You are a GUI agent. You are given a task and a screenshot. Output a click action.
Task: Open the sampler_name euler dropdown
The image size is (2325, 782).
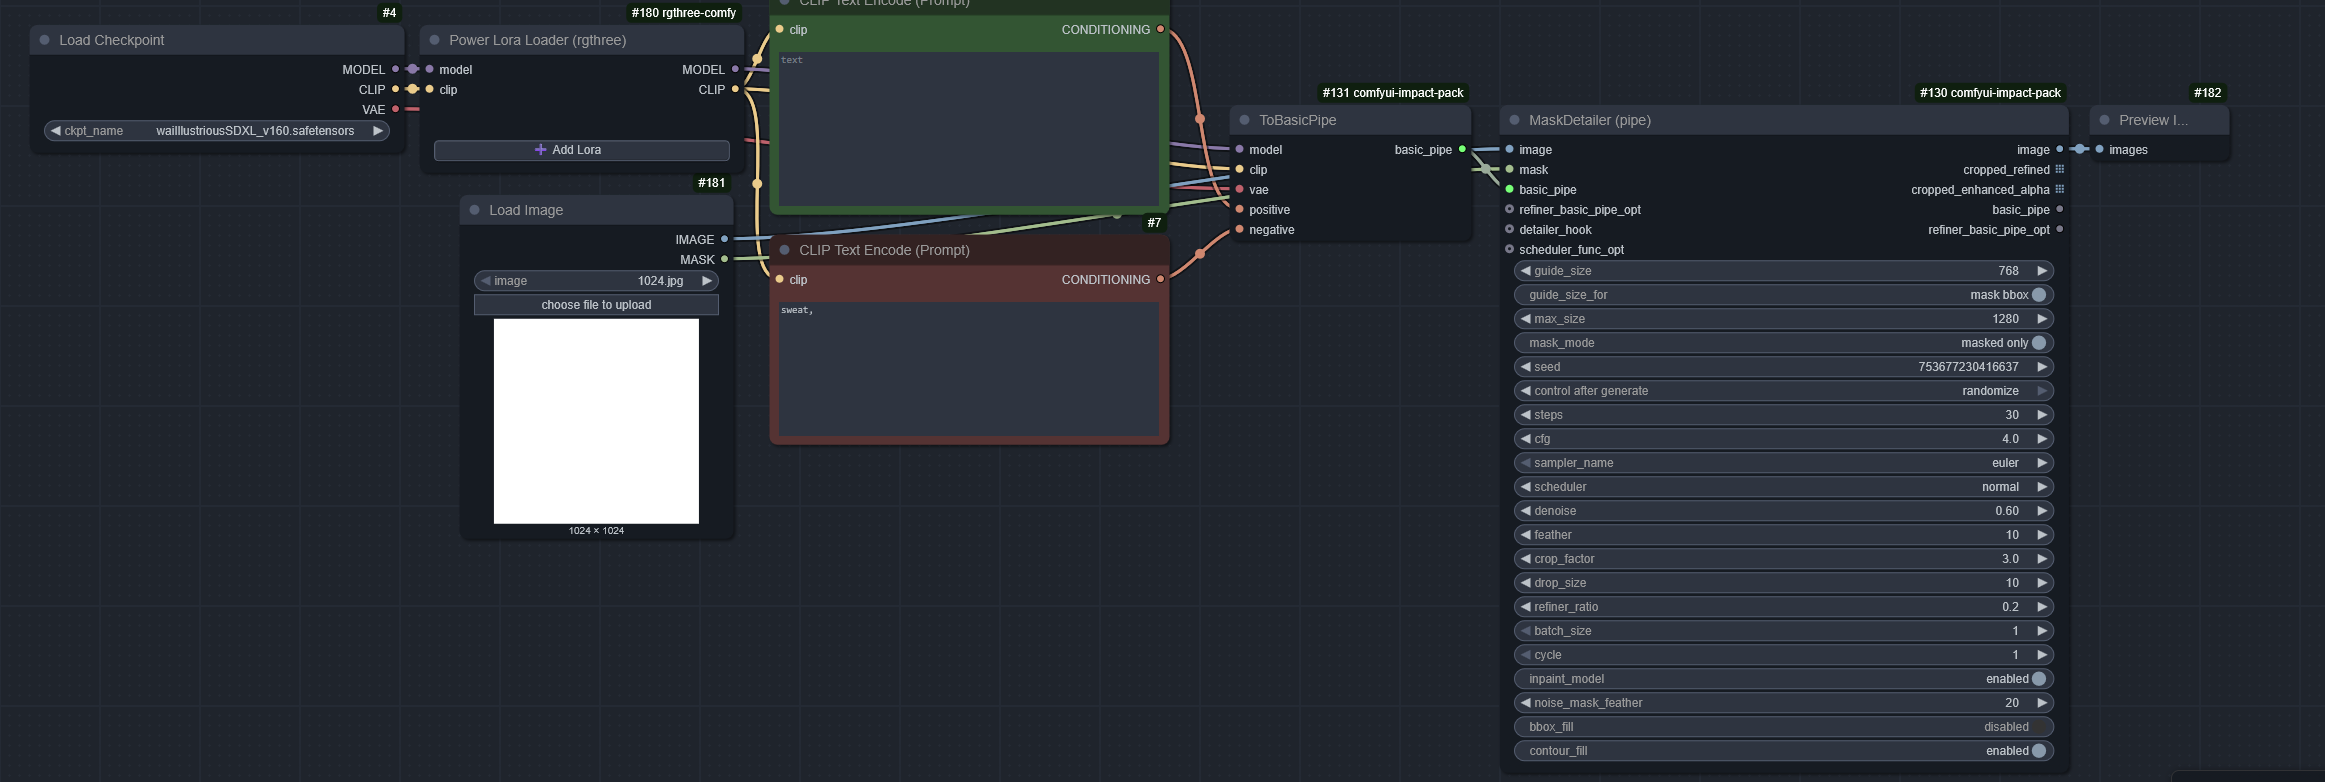point(1783,463)
